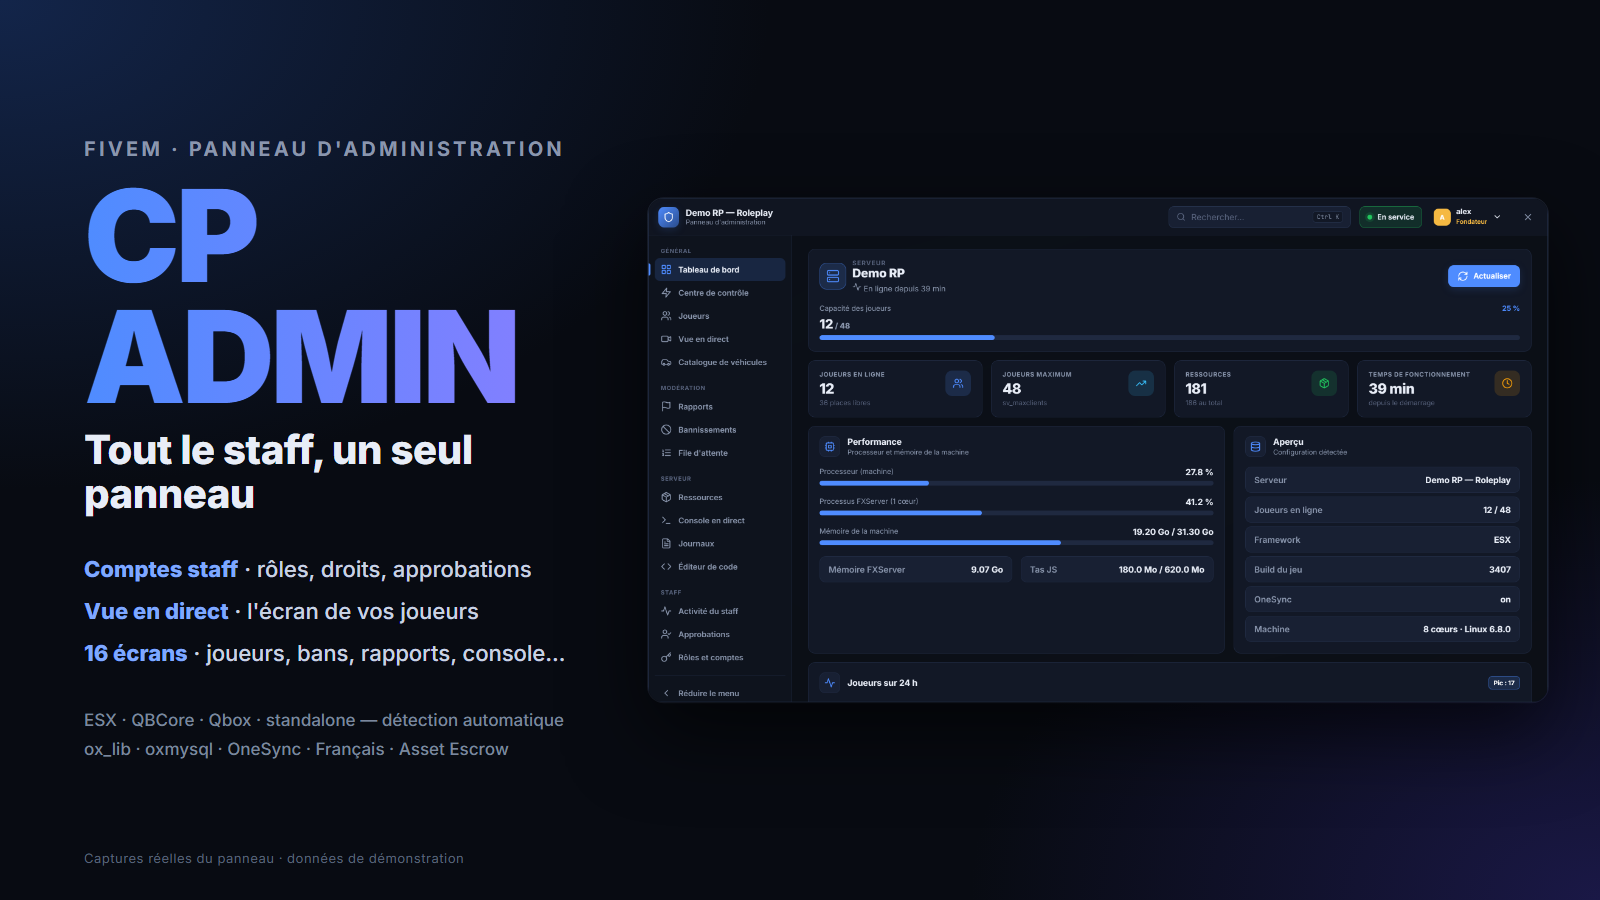Open Journaux in the sidebar
1600x900 pixels.
click(x=720, y=544)
